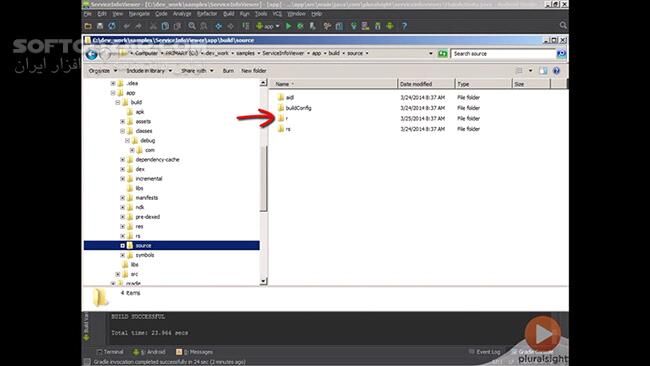Click the Open folder toolbar icon

pyautogui.click(x=88, y=26)
